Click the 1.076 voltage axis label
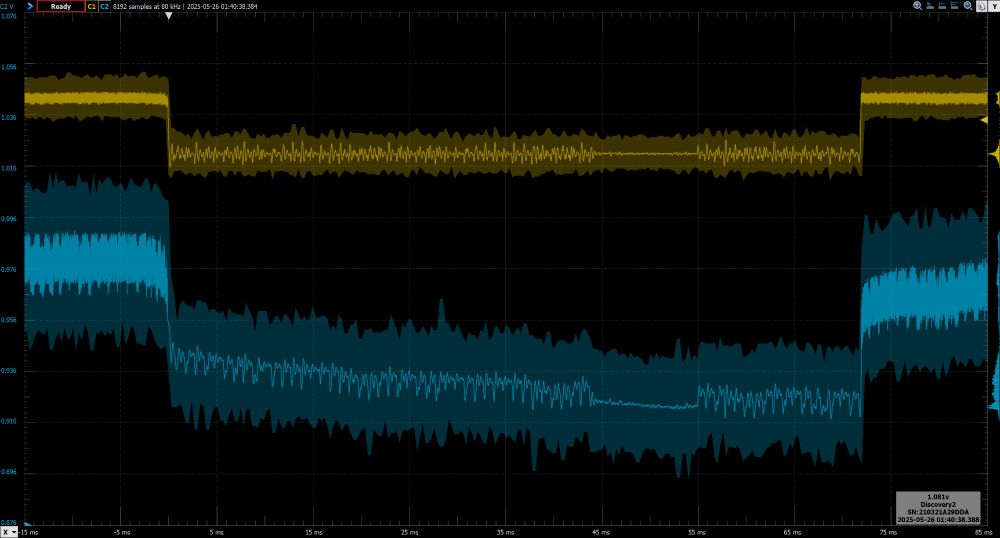This screenshot has width=1000, height=538. point(9,16)
